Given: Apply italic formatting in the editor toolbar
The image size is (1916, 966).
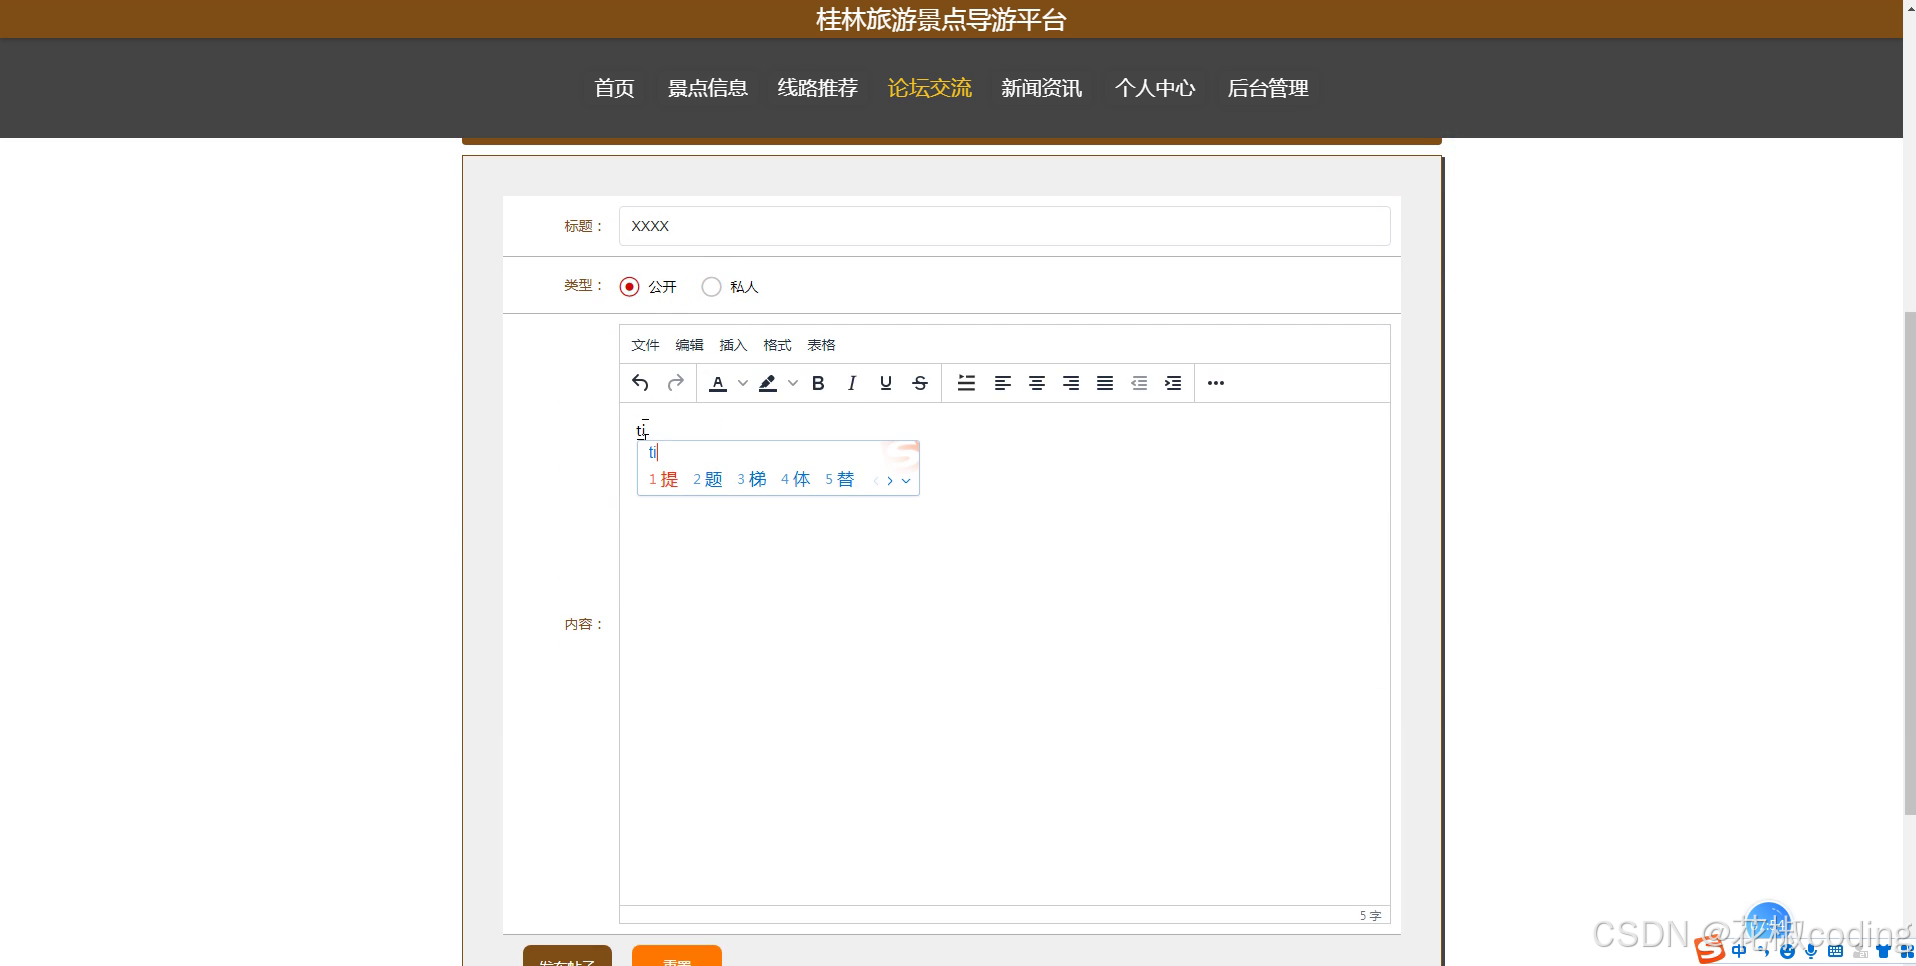Looking at the screenshot, I should click(x=851, y=383).
